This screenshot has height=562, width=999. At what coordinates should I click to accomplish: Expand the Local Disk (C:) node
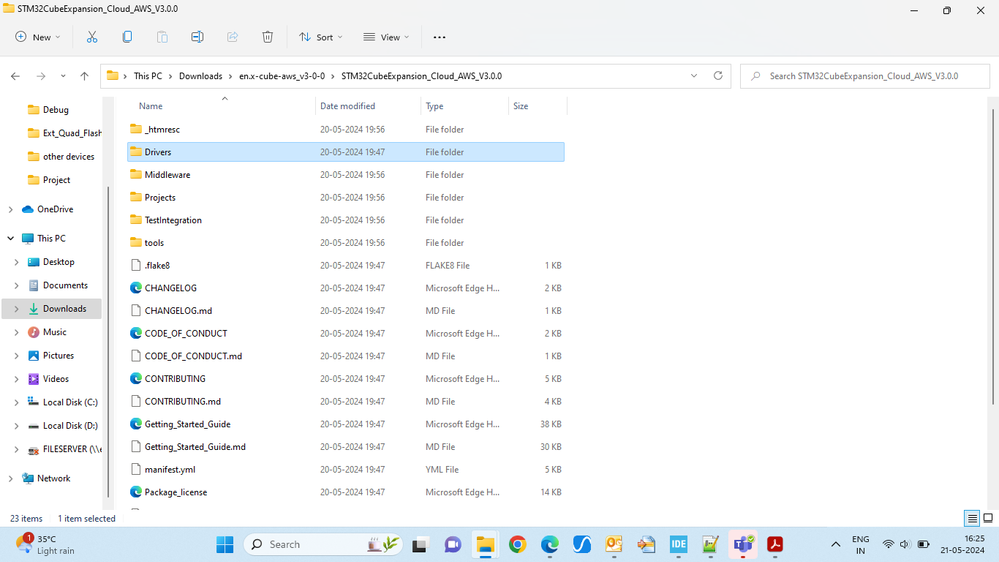[x=17, y=403]
